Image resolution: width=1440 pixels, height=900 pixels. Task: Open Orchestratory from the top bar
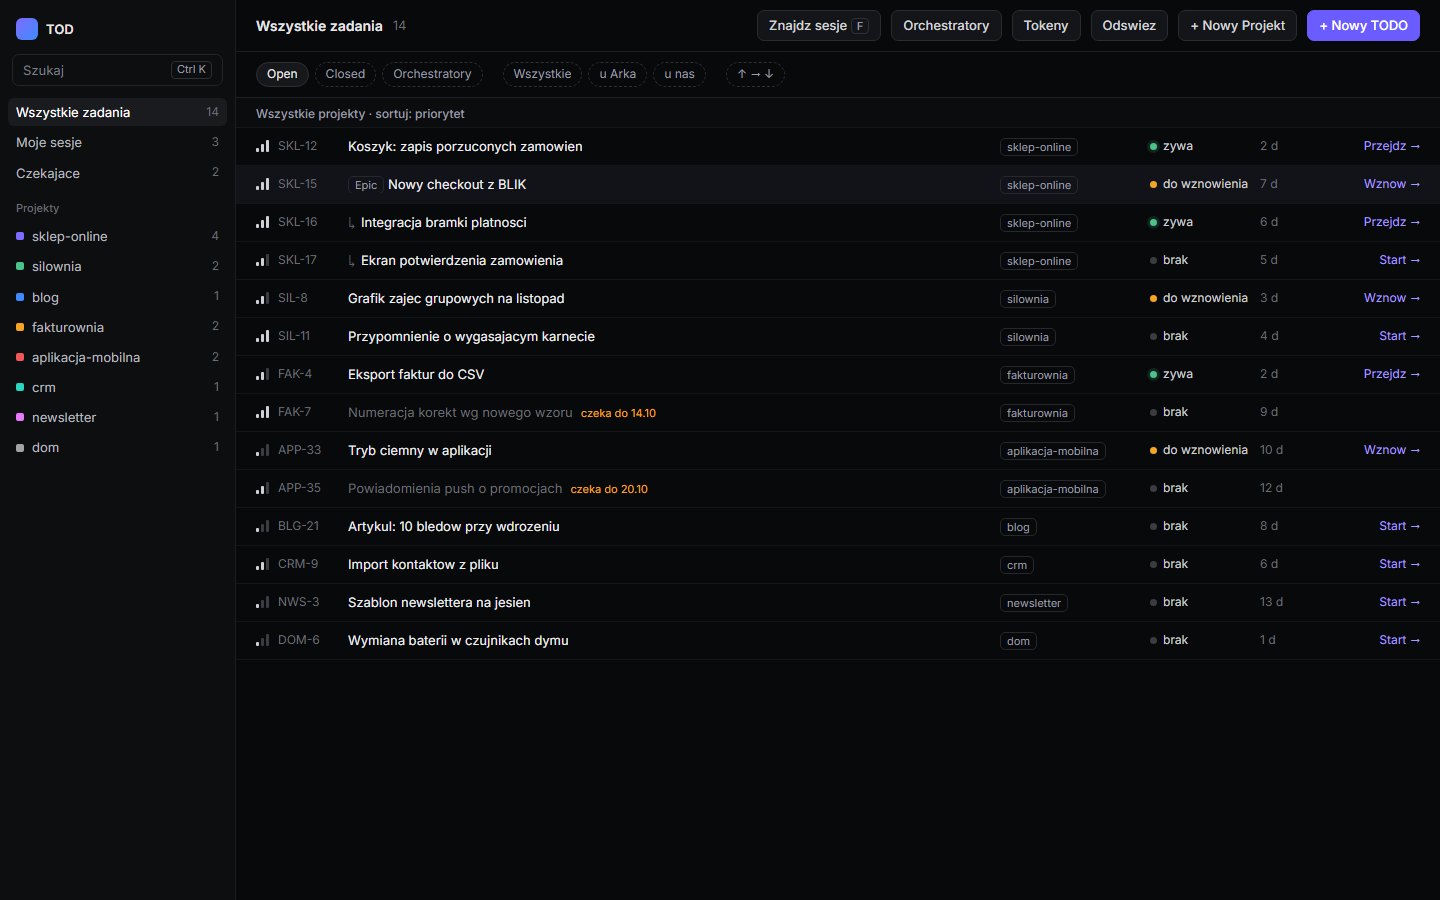pos(946,26)
